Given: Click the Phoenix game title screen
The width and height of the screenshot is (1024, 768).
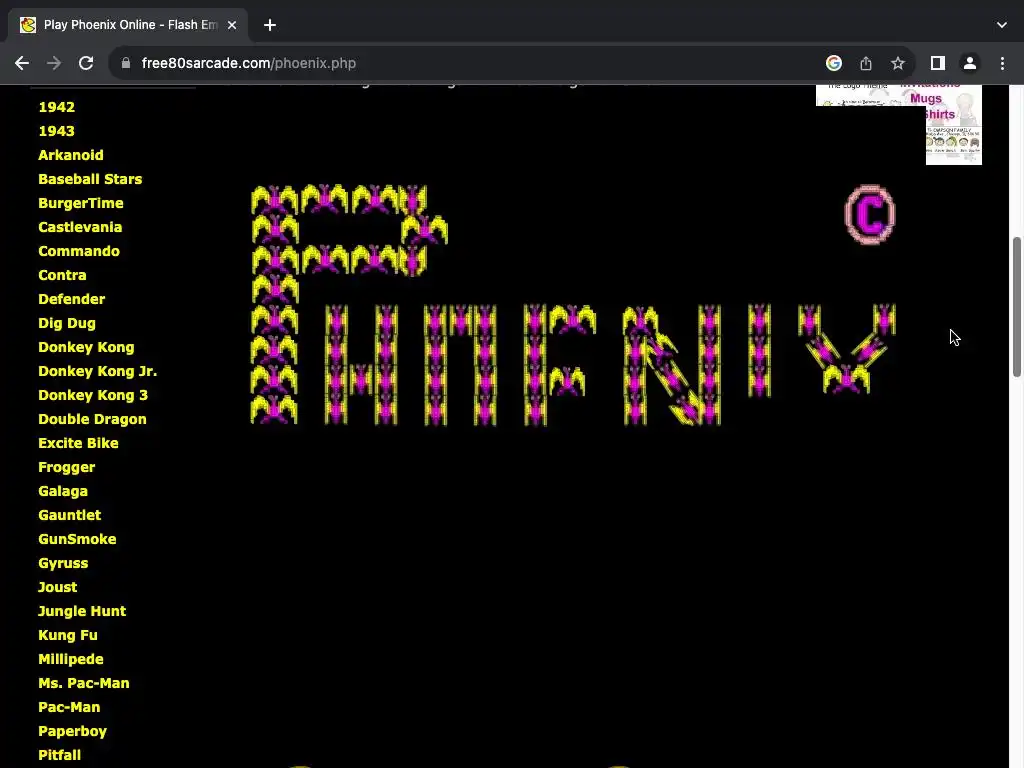Looking at the screenshot, I should tap(573, 304).
